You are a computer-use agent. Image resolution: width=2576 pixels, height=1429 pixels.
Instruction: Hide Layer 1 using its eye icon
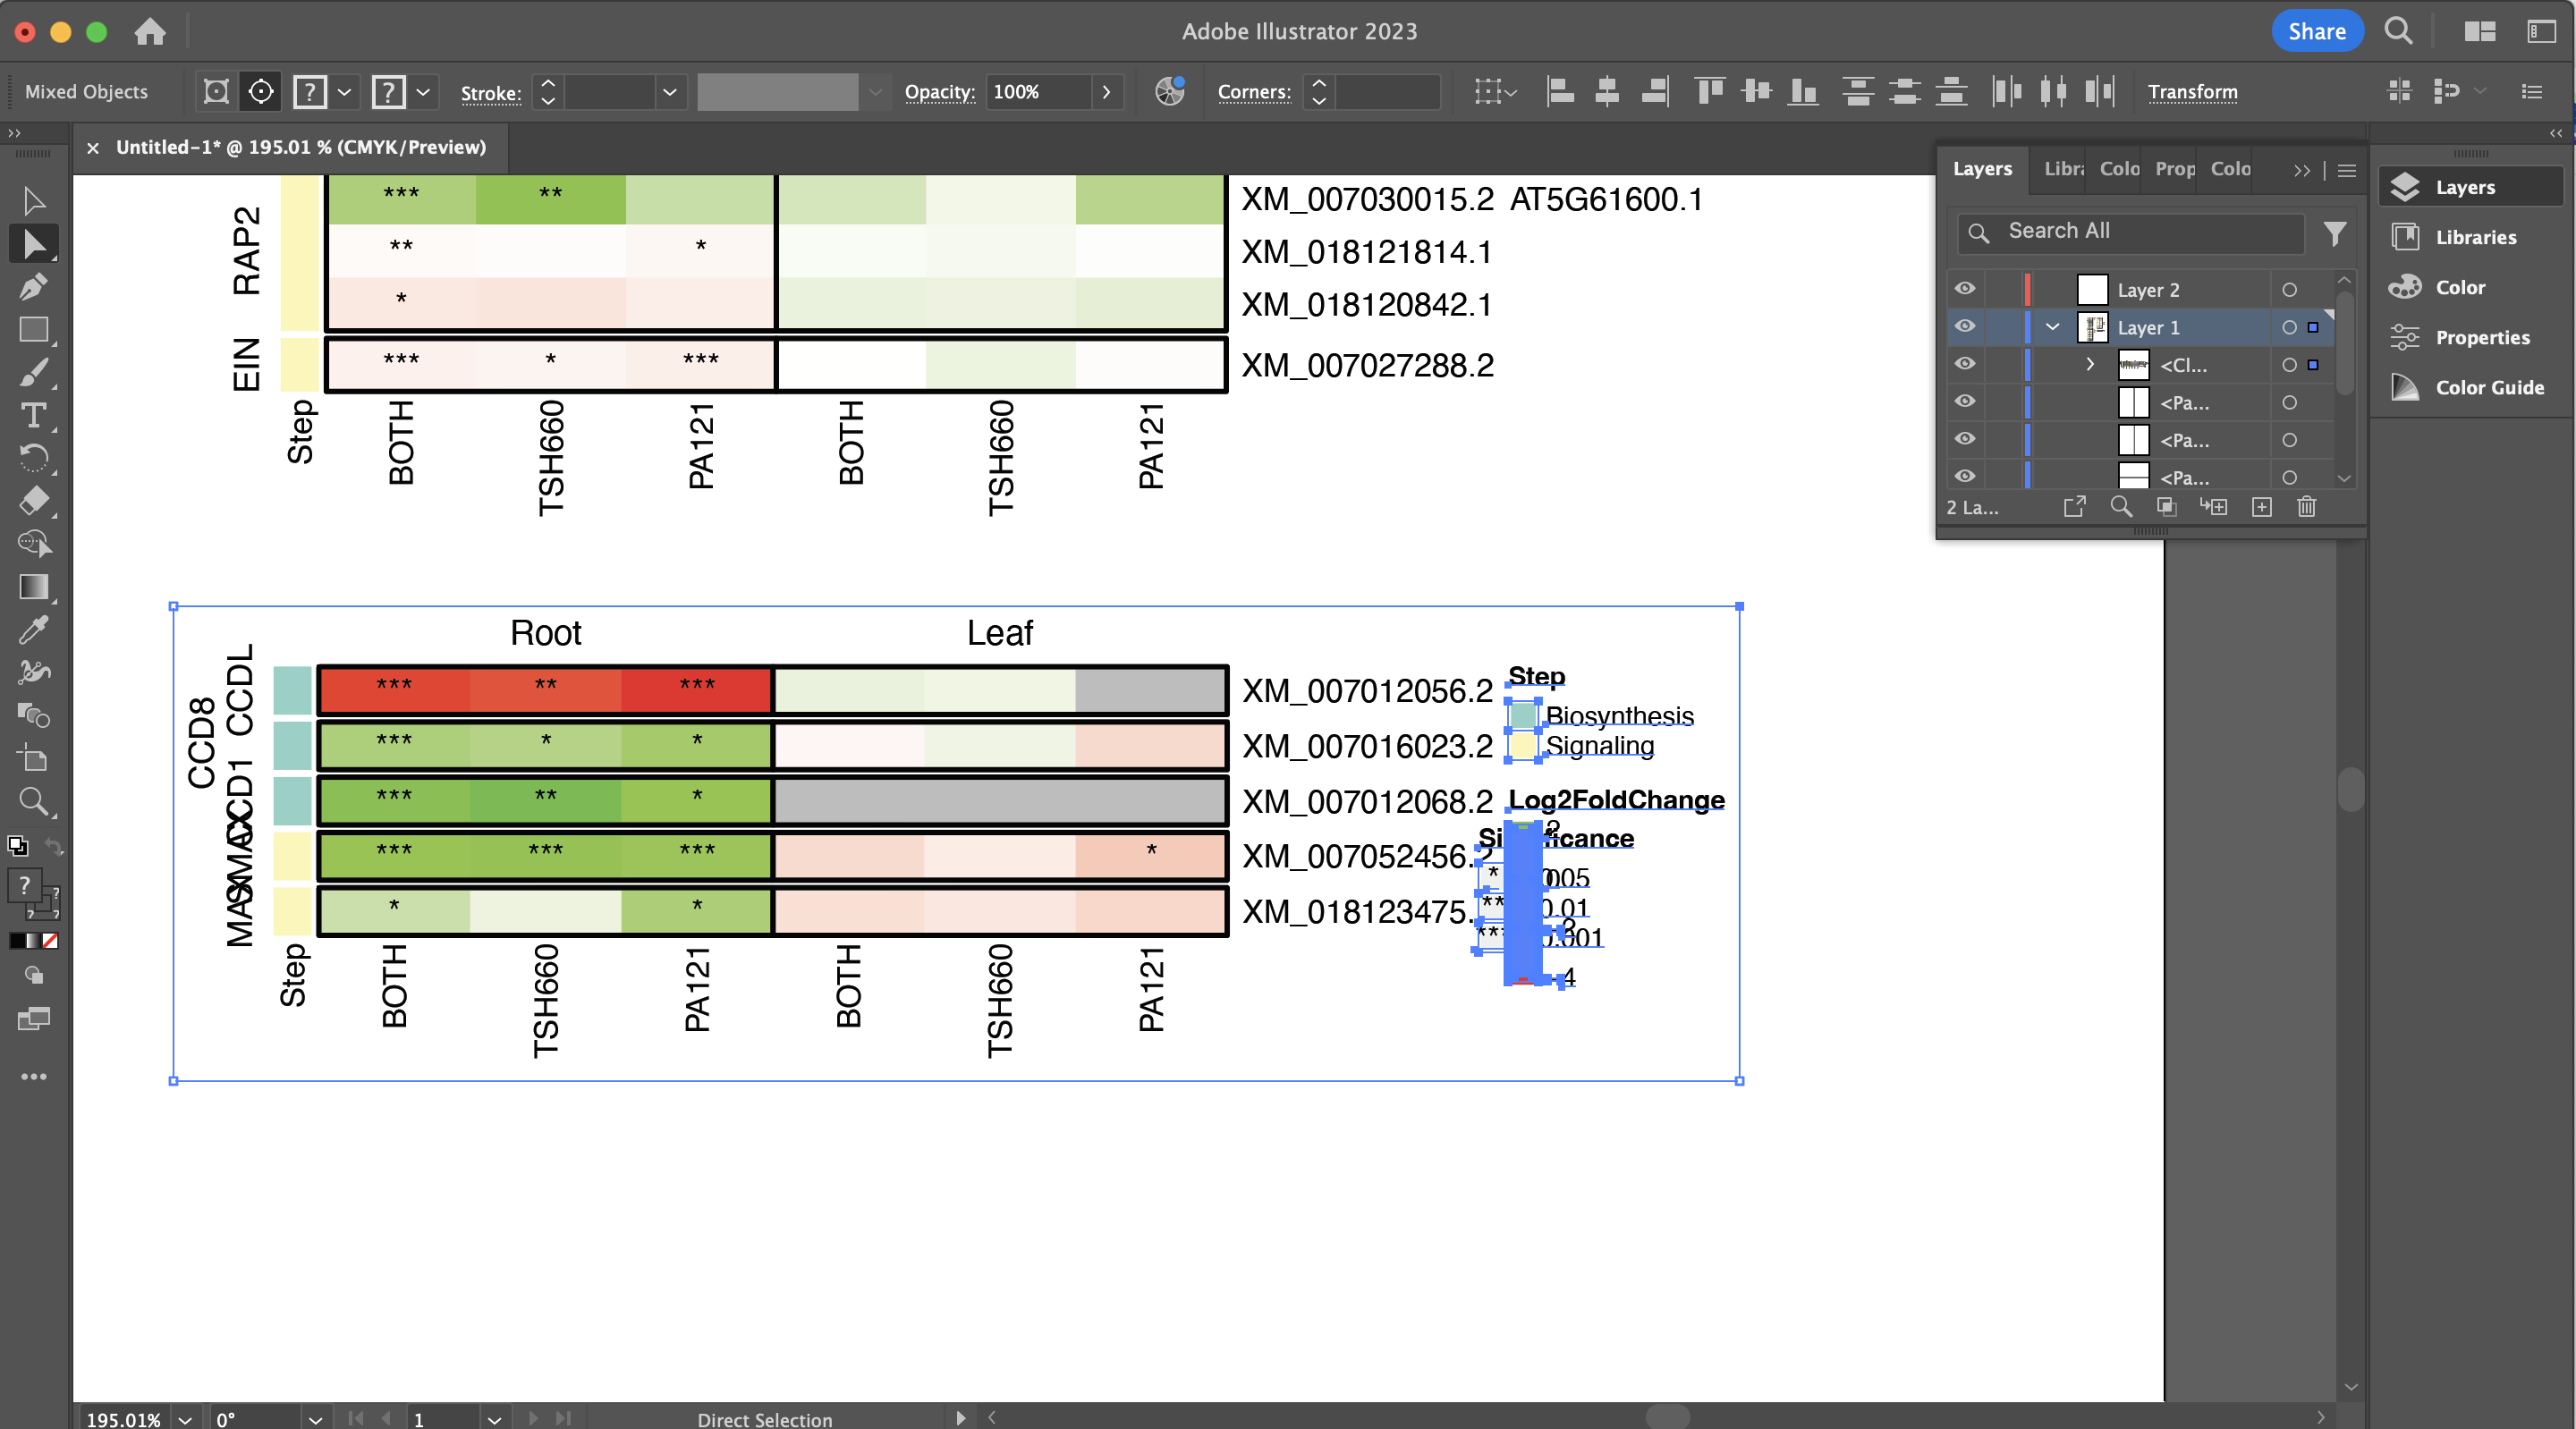1964,326
